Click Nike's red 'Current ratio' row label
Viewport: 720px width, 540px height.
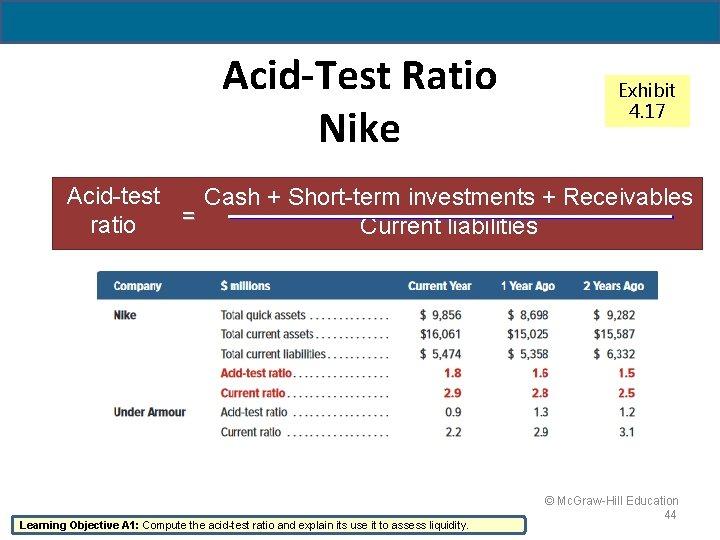tap(253, 393)
